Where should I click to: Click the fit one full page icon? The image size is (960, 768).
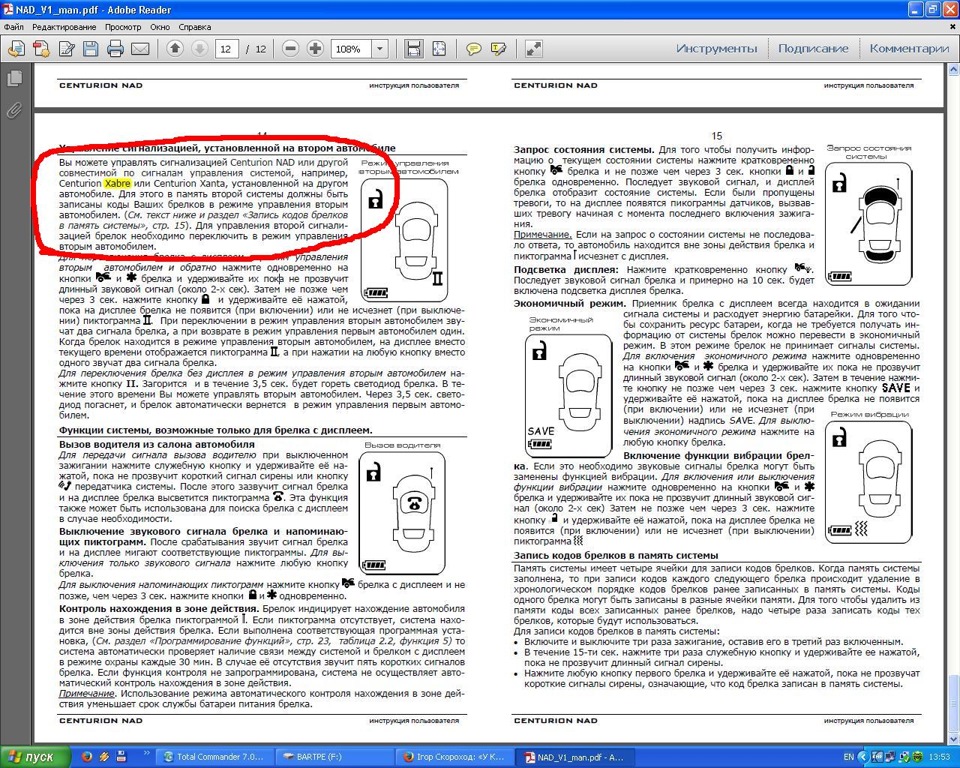[439, 48]
